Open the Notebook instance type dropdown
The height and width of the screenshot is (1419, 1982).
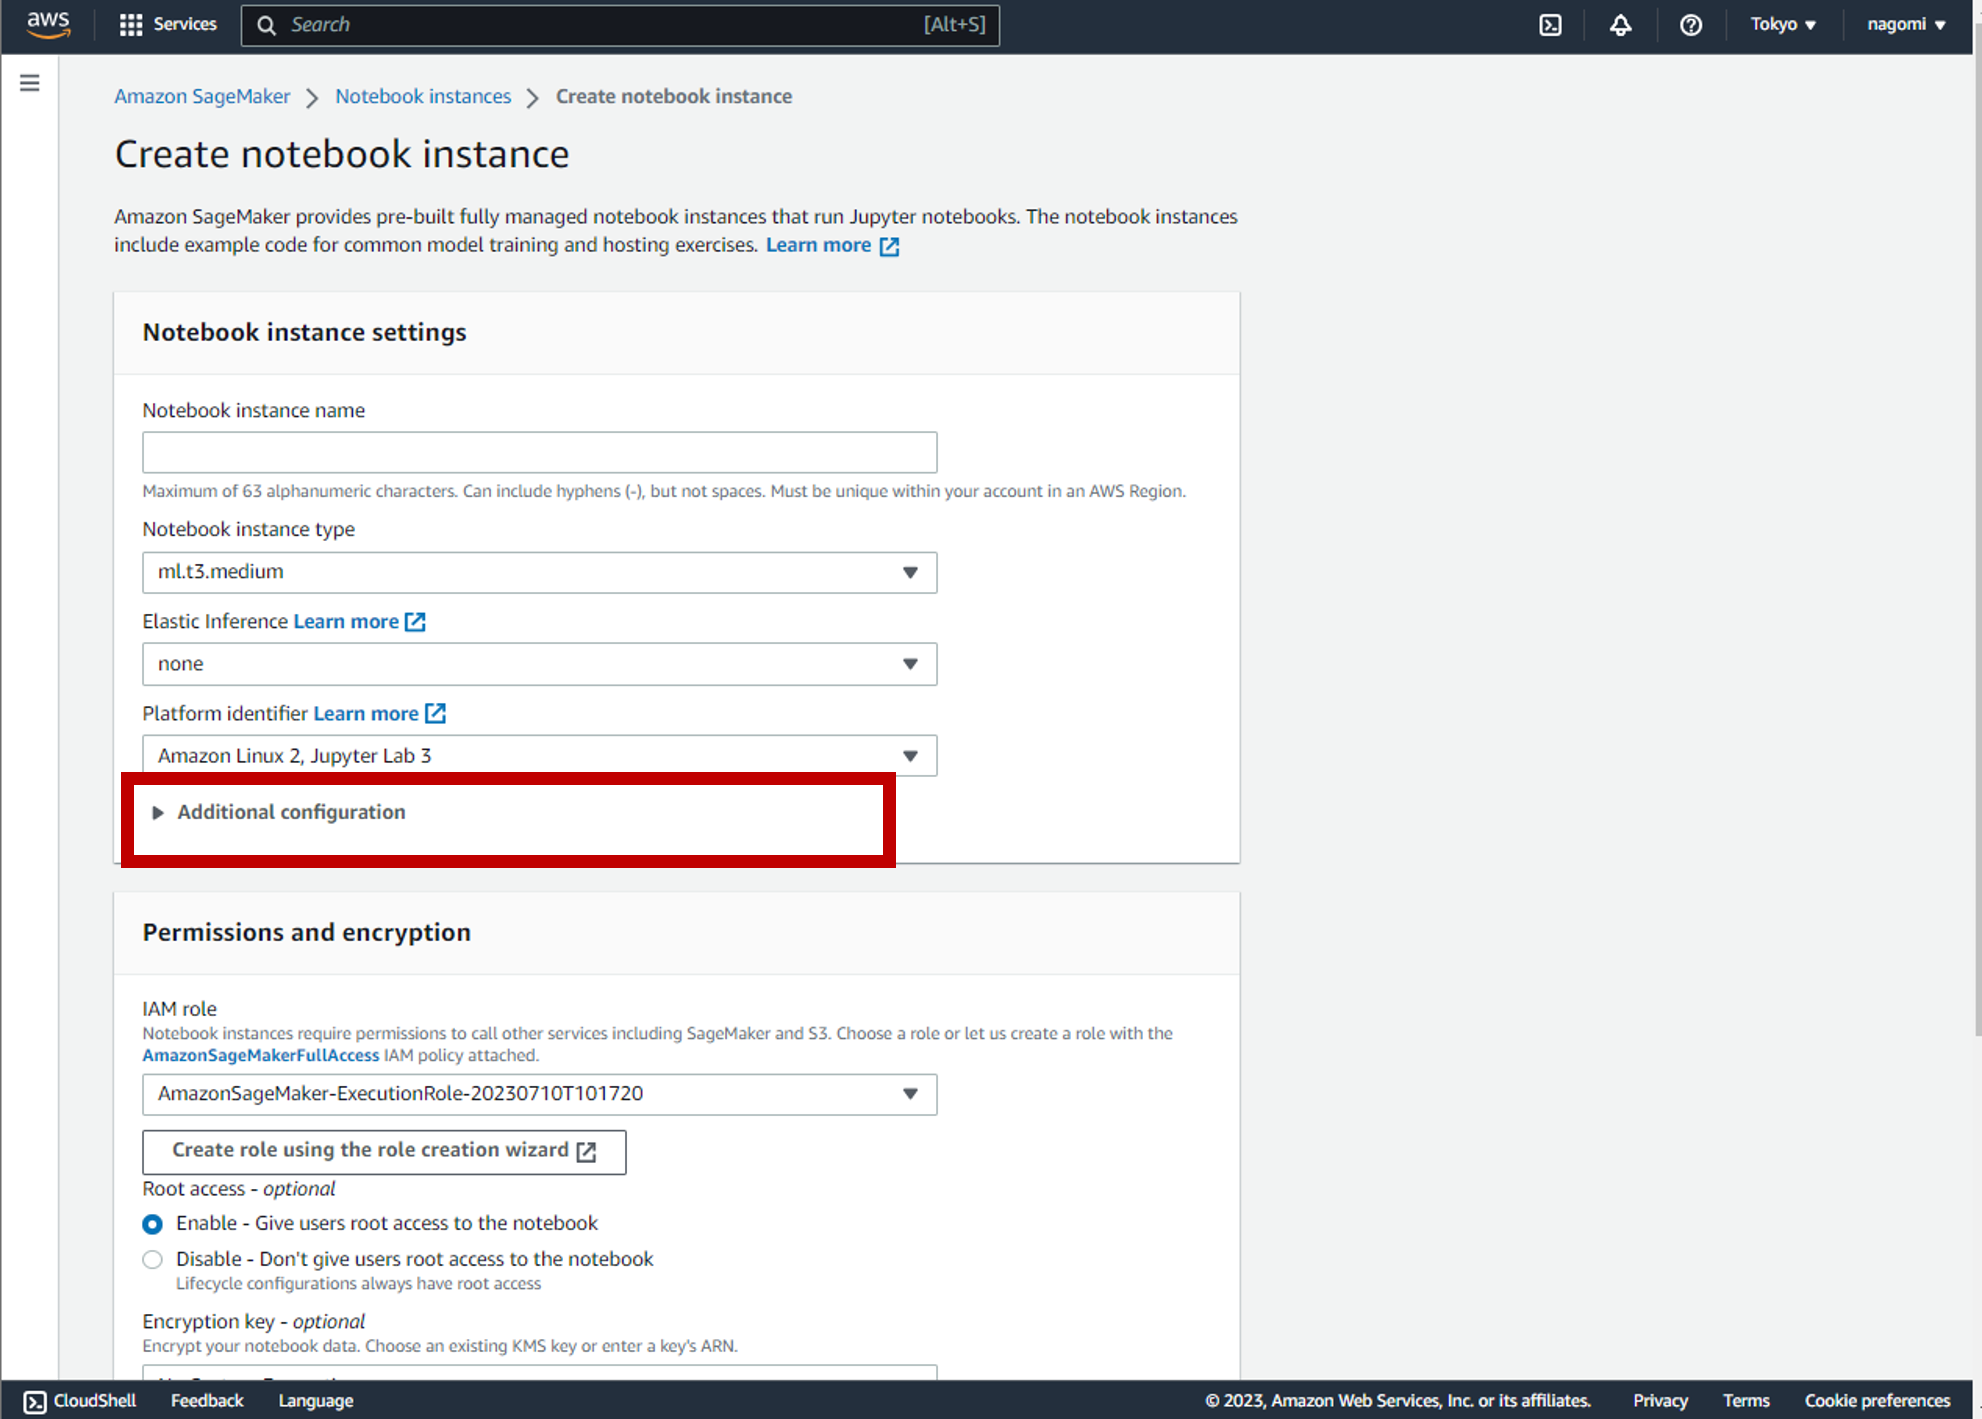(x=539, y=572)
